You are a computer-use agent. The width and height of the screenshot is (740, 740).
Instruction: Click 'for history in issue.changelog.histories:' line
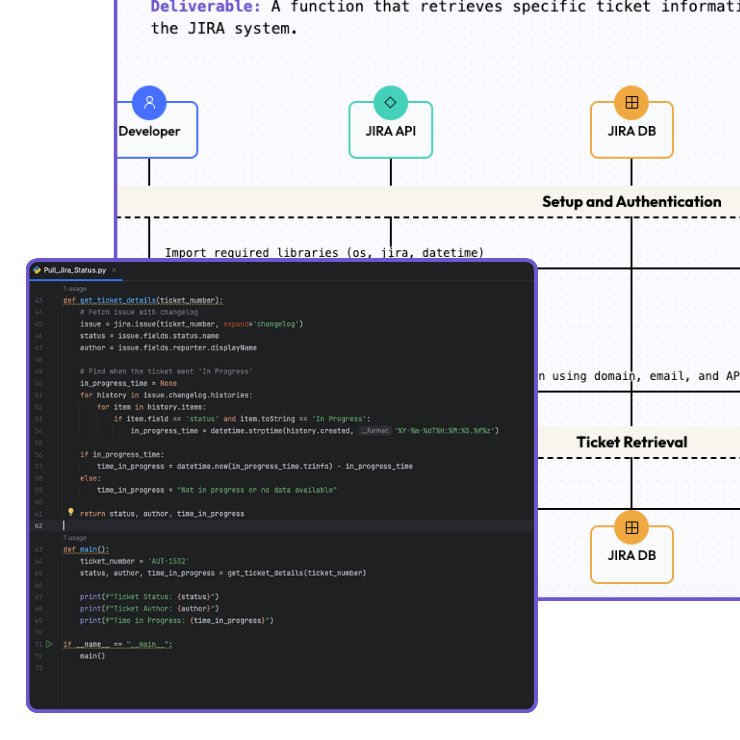(166, 395)
